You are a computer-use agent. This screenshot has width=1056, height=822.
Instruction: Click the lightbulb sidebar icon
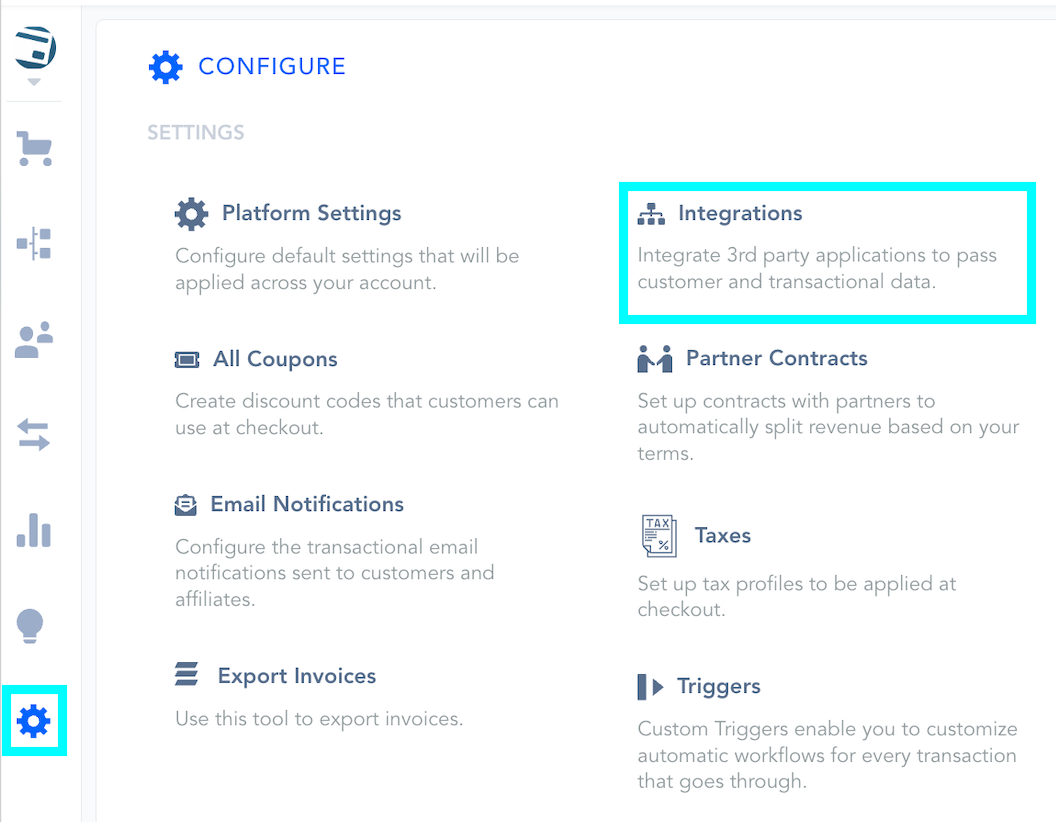click(x=31, y=626)
